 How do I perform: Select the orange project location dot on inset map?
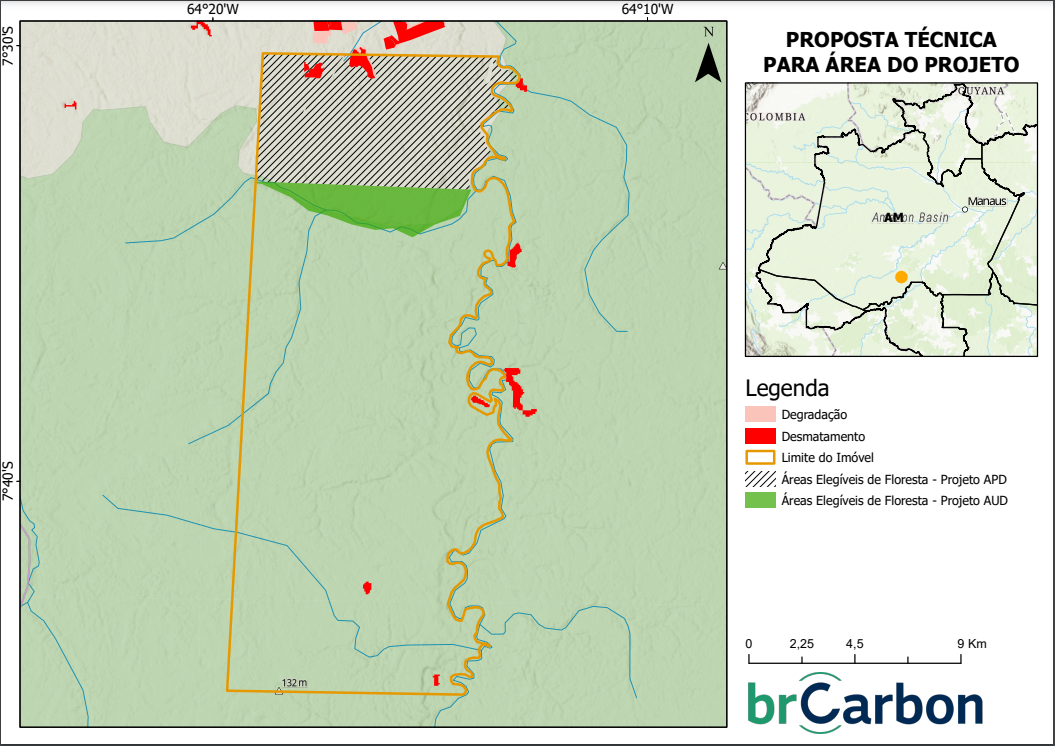901,277
